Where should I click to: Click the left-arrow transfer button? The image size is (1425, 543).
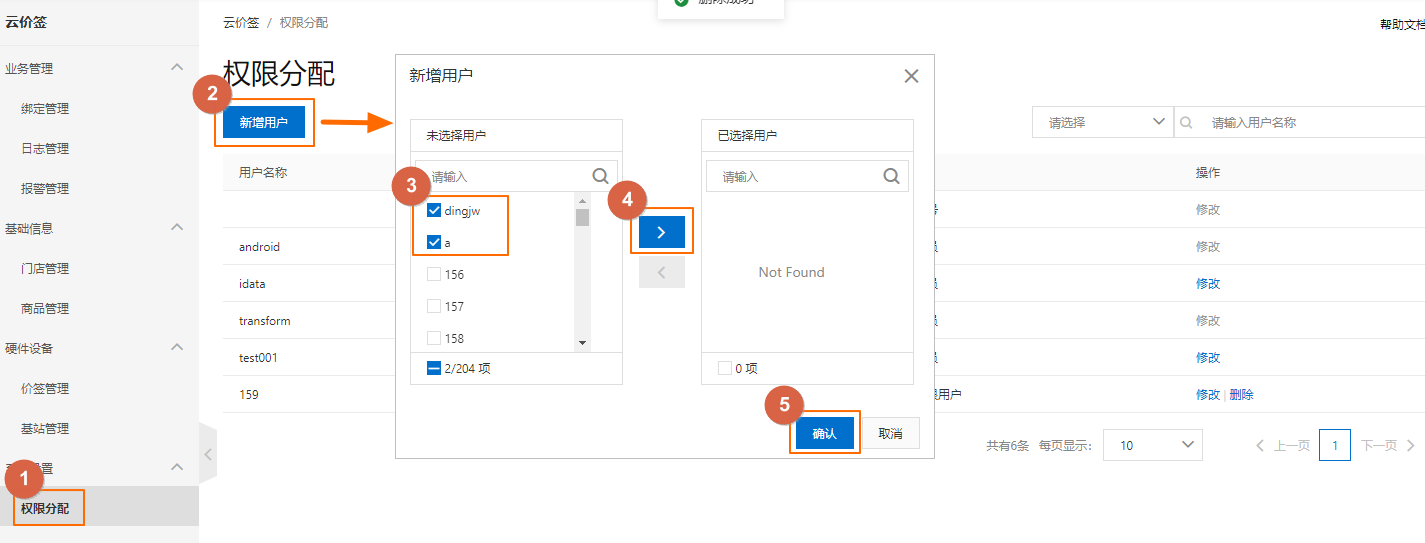click(x=662, y=272)
